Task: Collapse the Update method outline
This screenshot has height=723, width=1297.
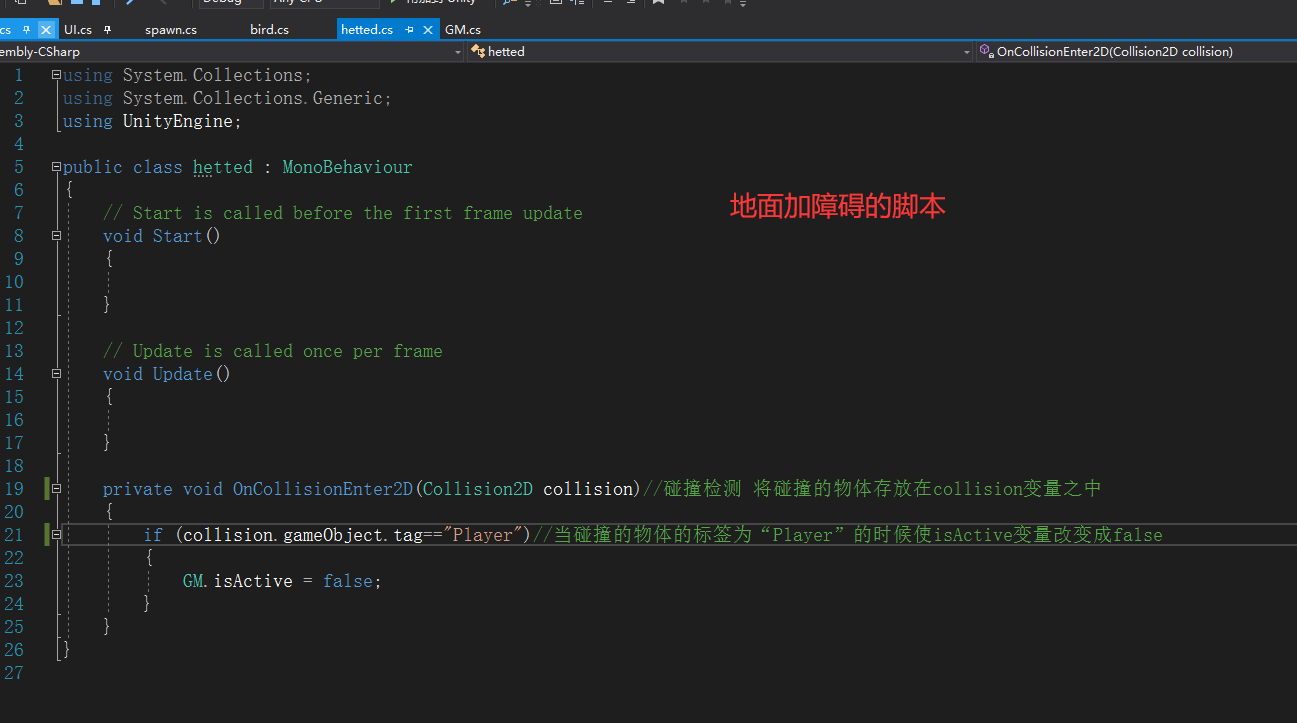Action: click(x=56, y=374)
